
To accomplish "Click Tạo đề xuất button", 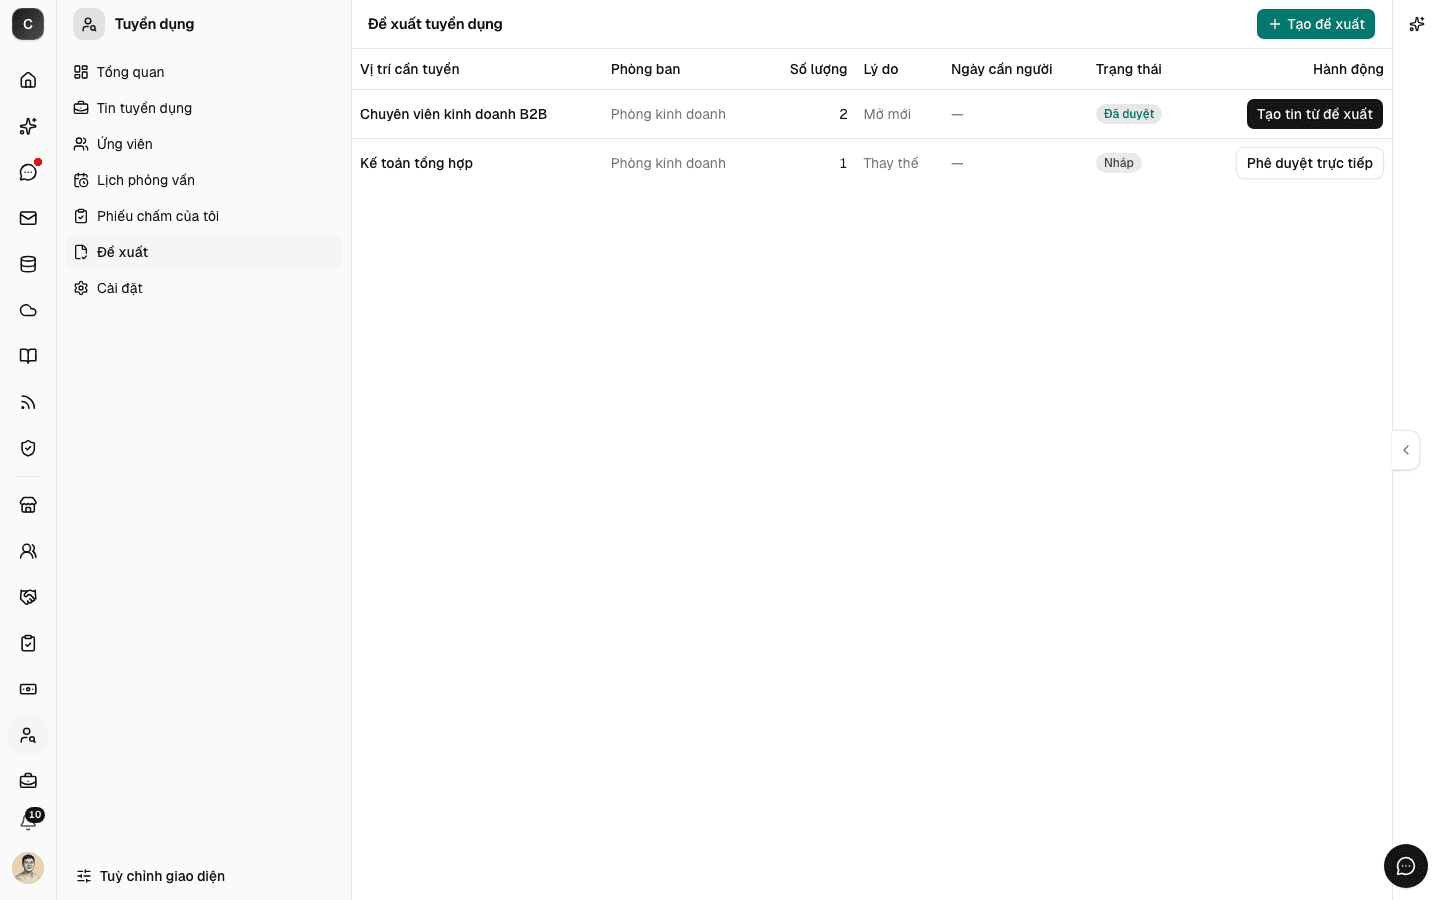I will 1316,24.
